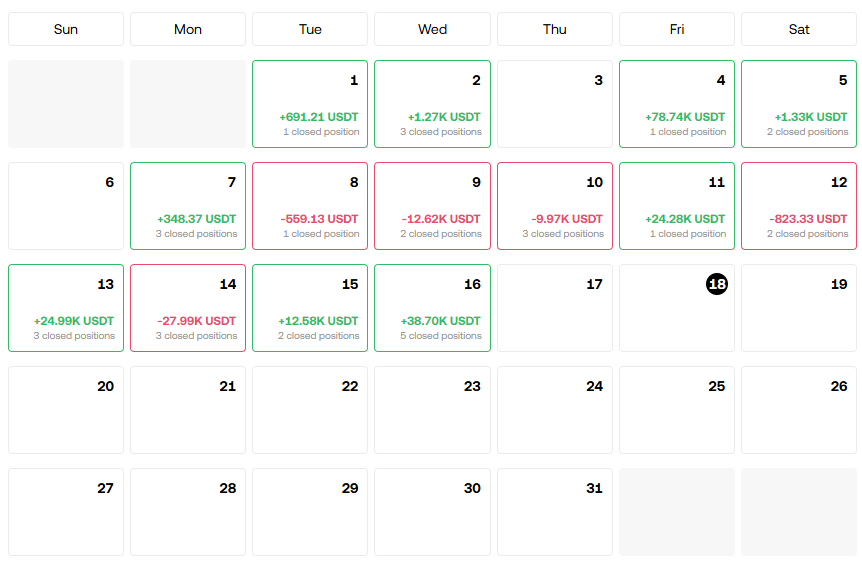Viewport: 862px width, 566px height.
Task: Click the +24.99K USDT profit on day 13
Action: 74,321
